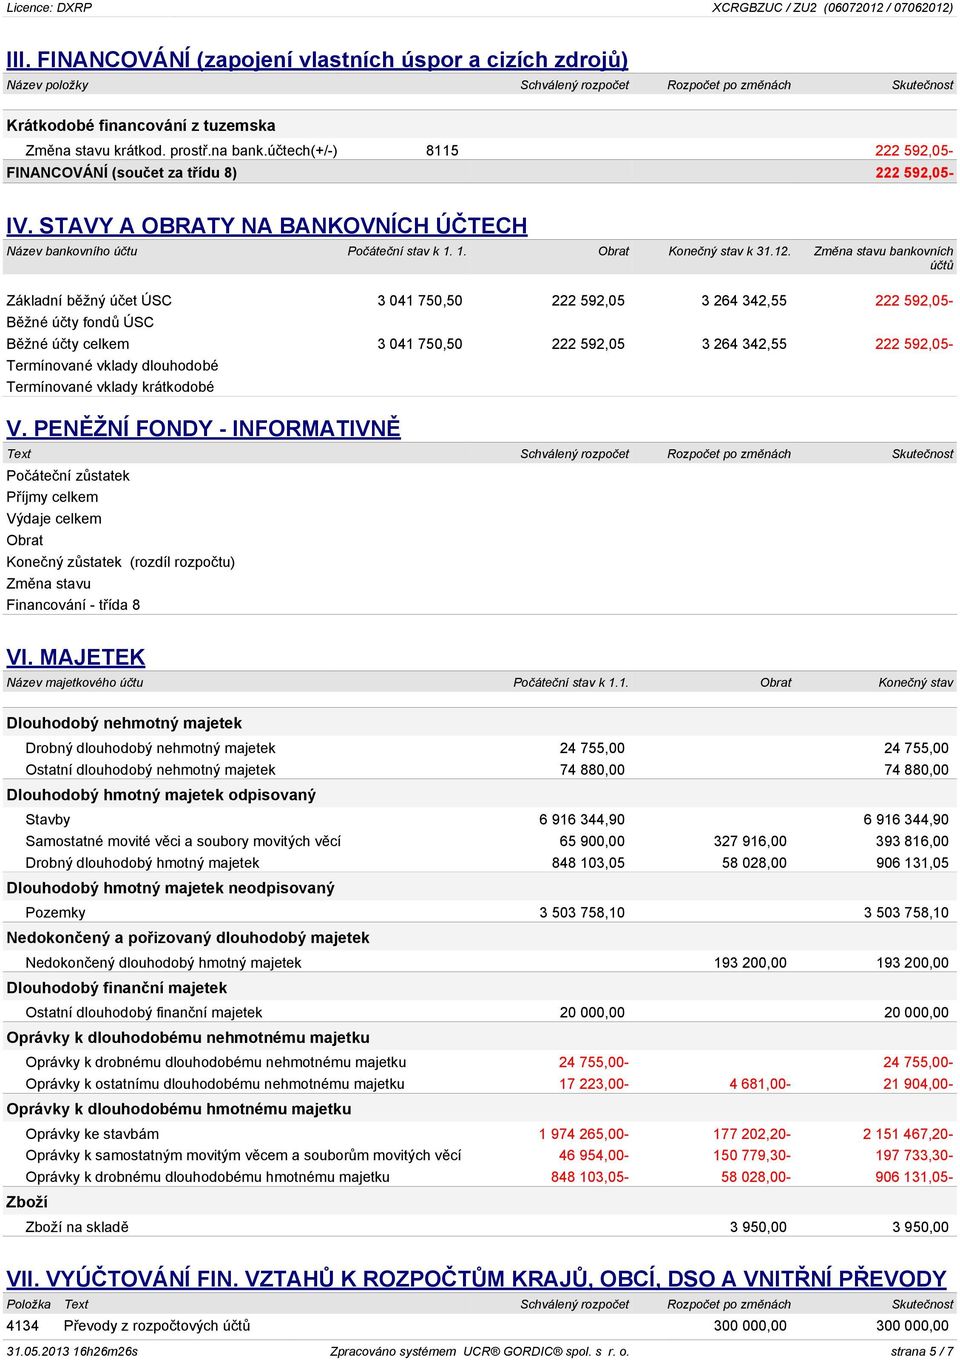This screenshot has height=1360, width=960.
Task: Select 'Změna stavu krátkod. prostř.na bank.účtech(+/-)' text
Action: pos(182,151)
